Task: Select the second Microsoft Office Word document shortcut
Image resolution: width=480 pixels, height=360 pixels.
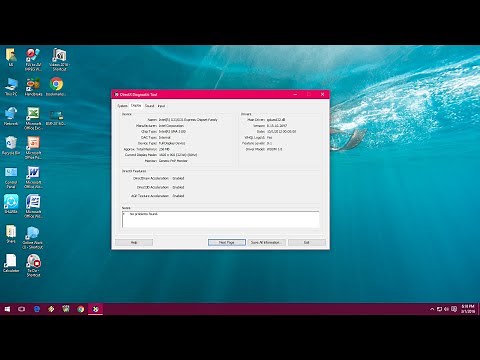Action: tap(33, 207)
